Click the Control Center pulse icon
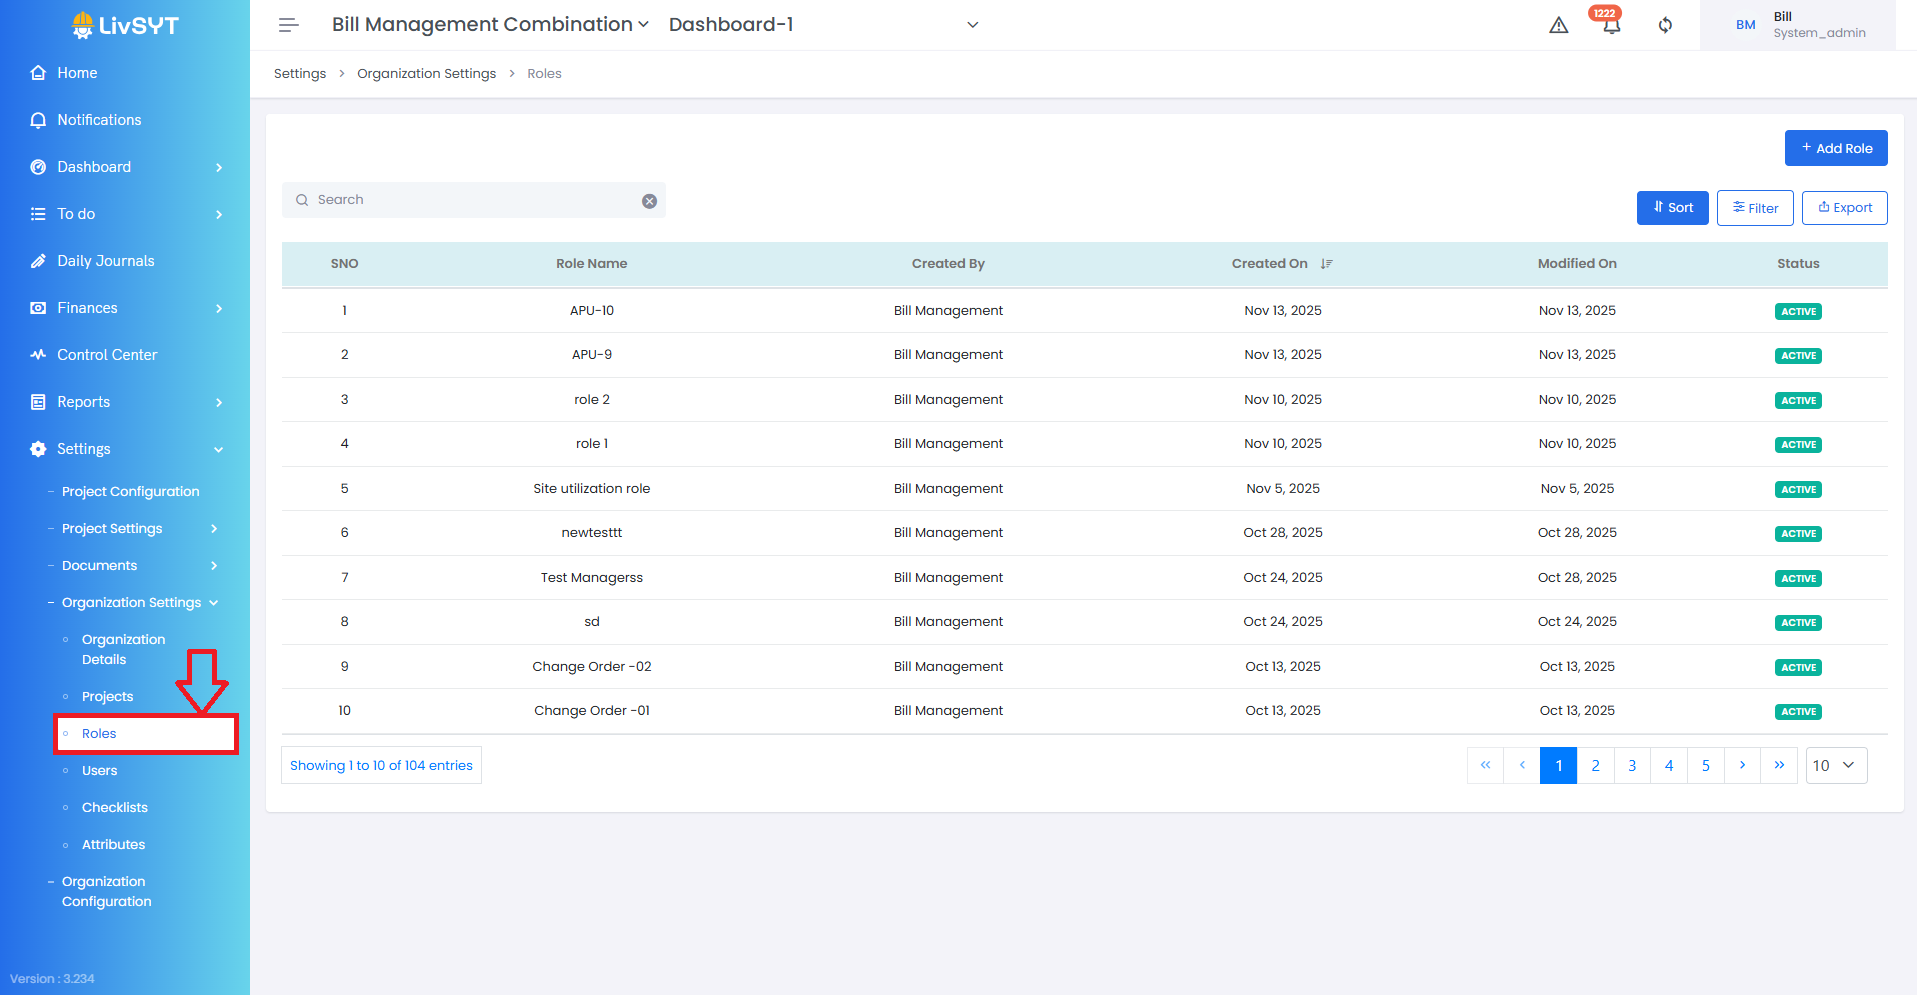 click(38, 355)
